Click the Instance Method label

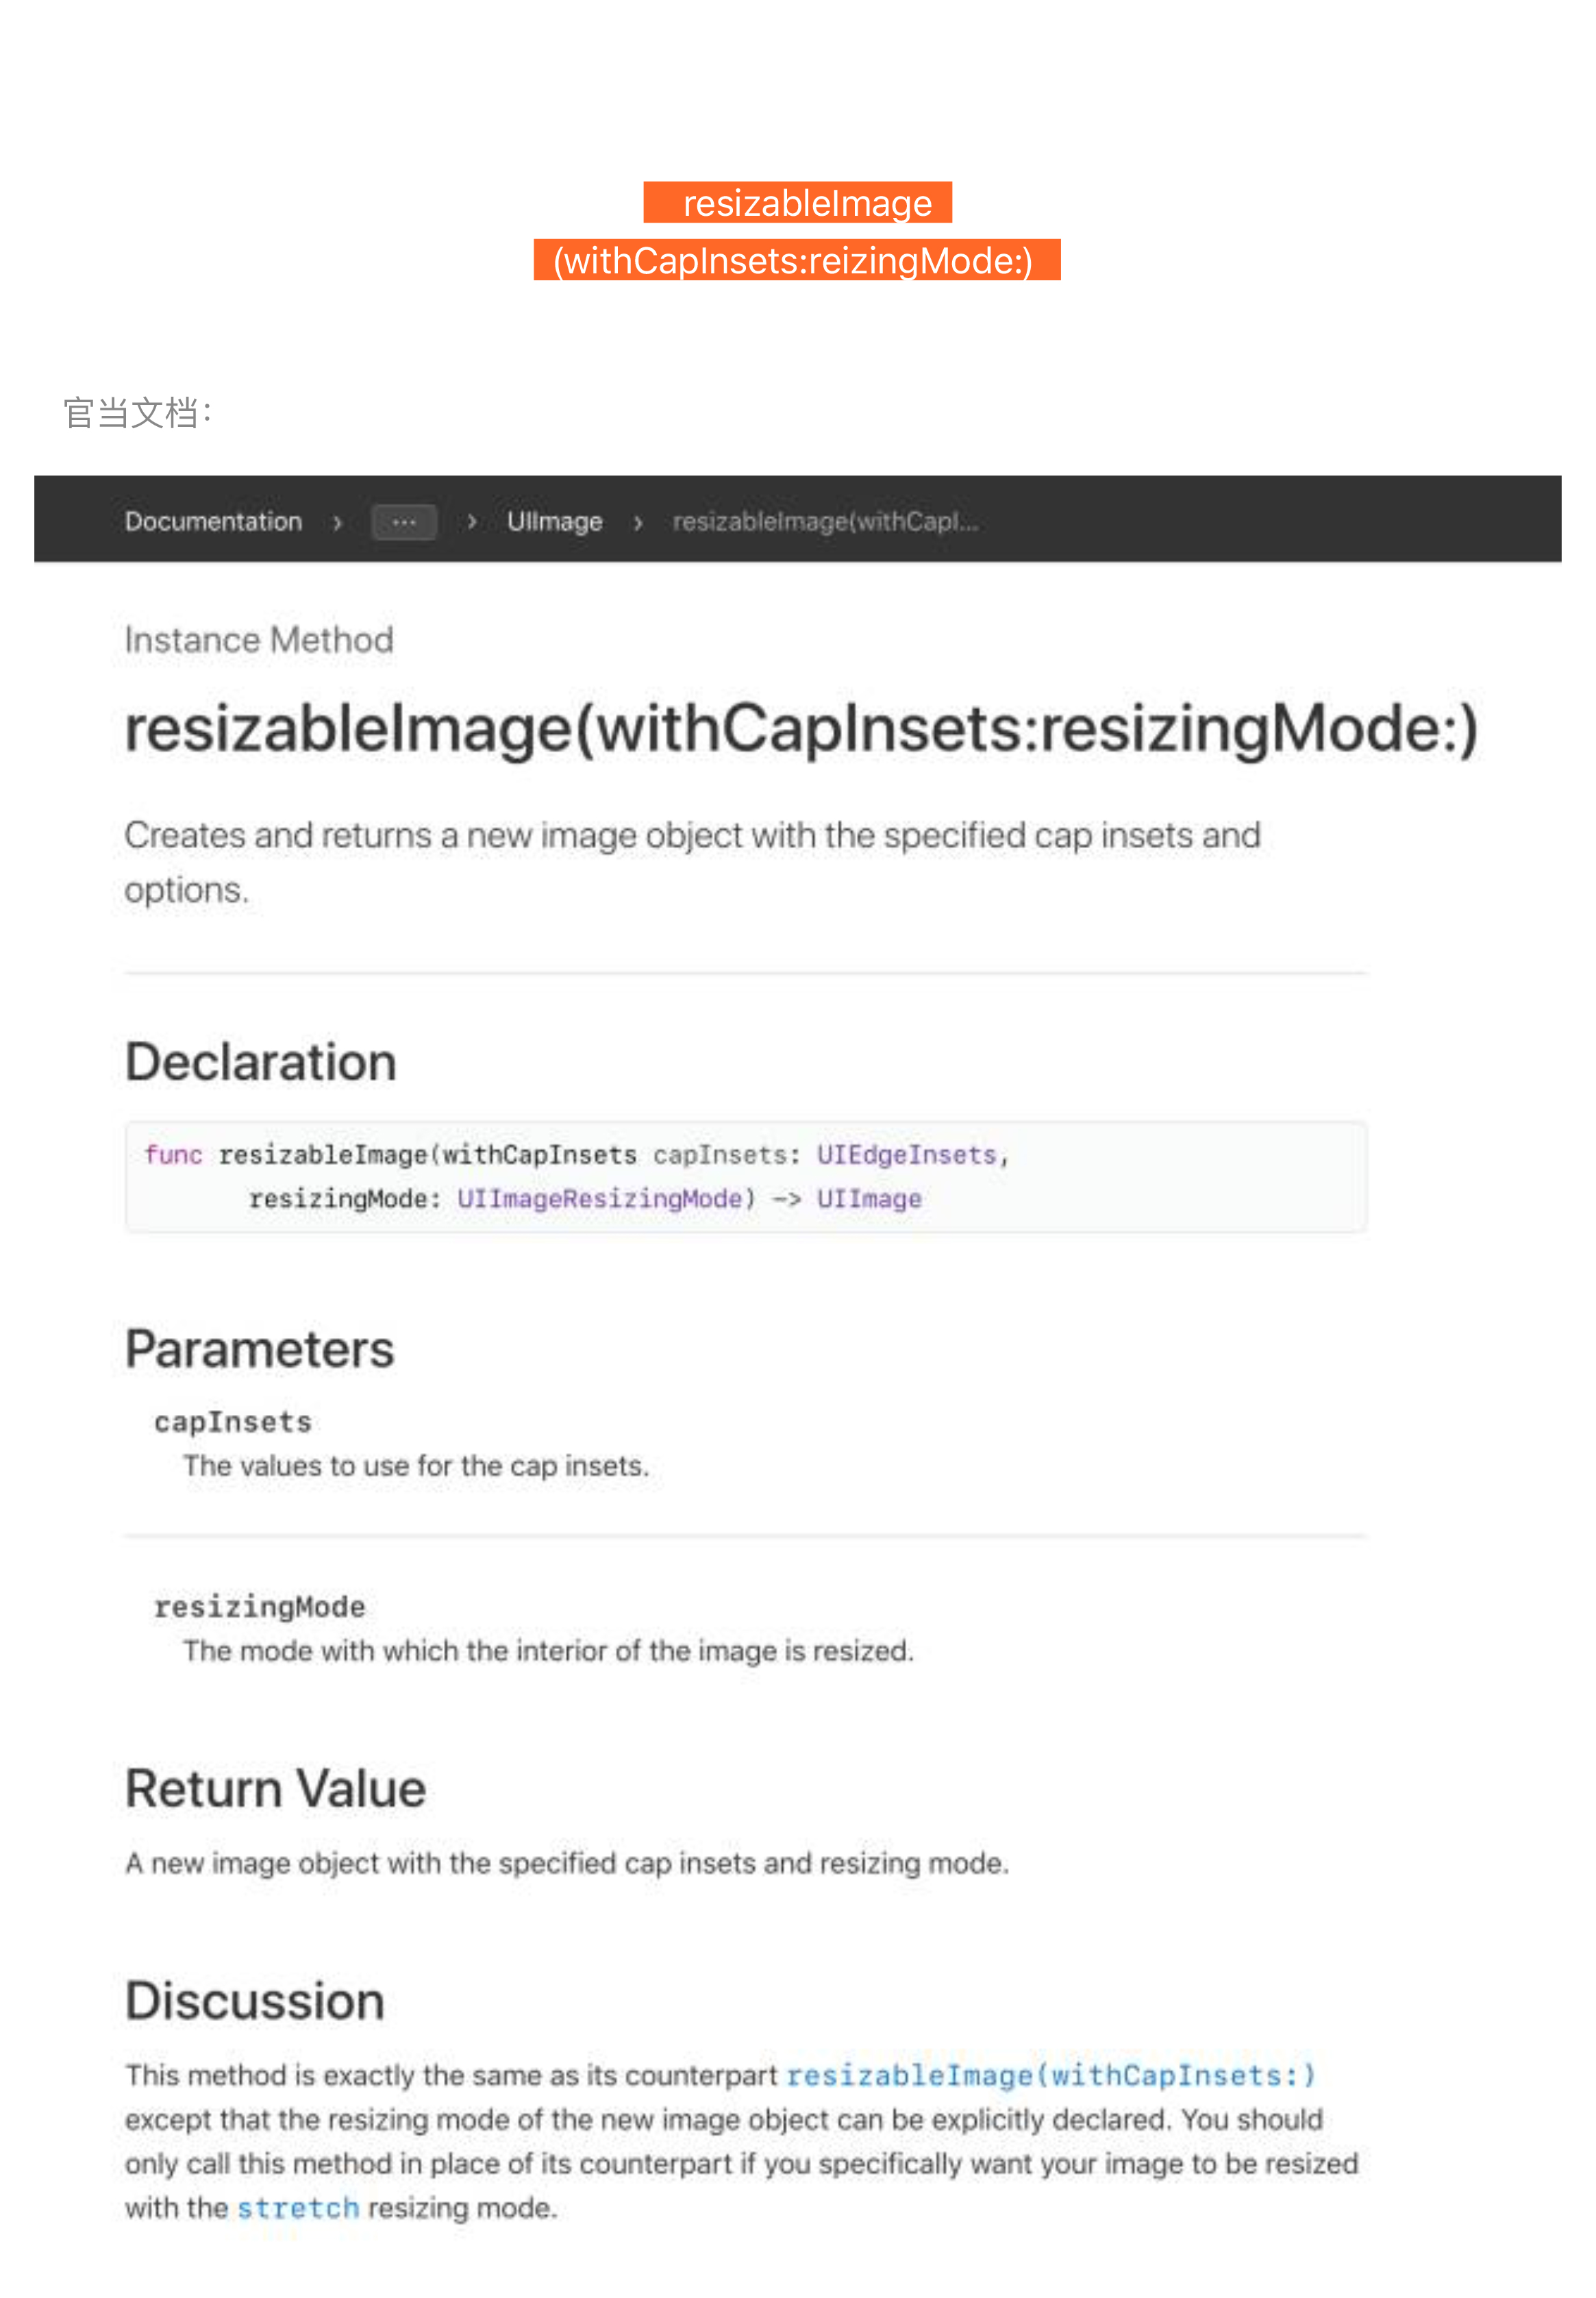[259, 640]
